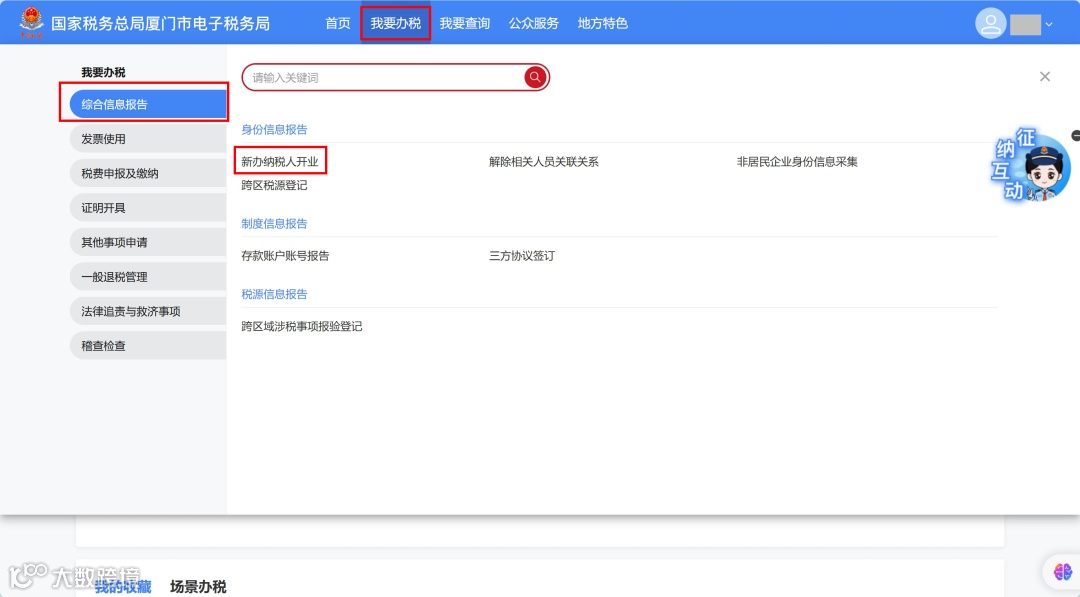Open the 制度信息报告 section heading
Image resolution: width=1080 pixels, height=597 pixels.
point(274,223)
